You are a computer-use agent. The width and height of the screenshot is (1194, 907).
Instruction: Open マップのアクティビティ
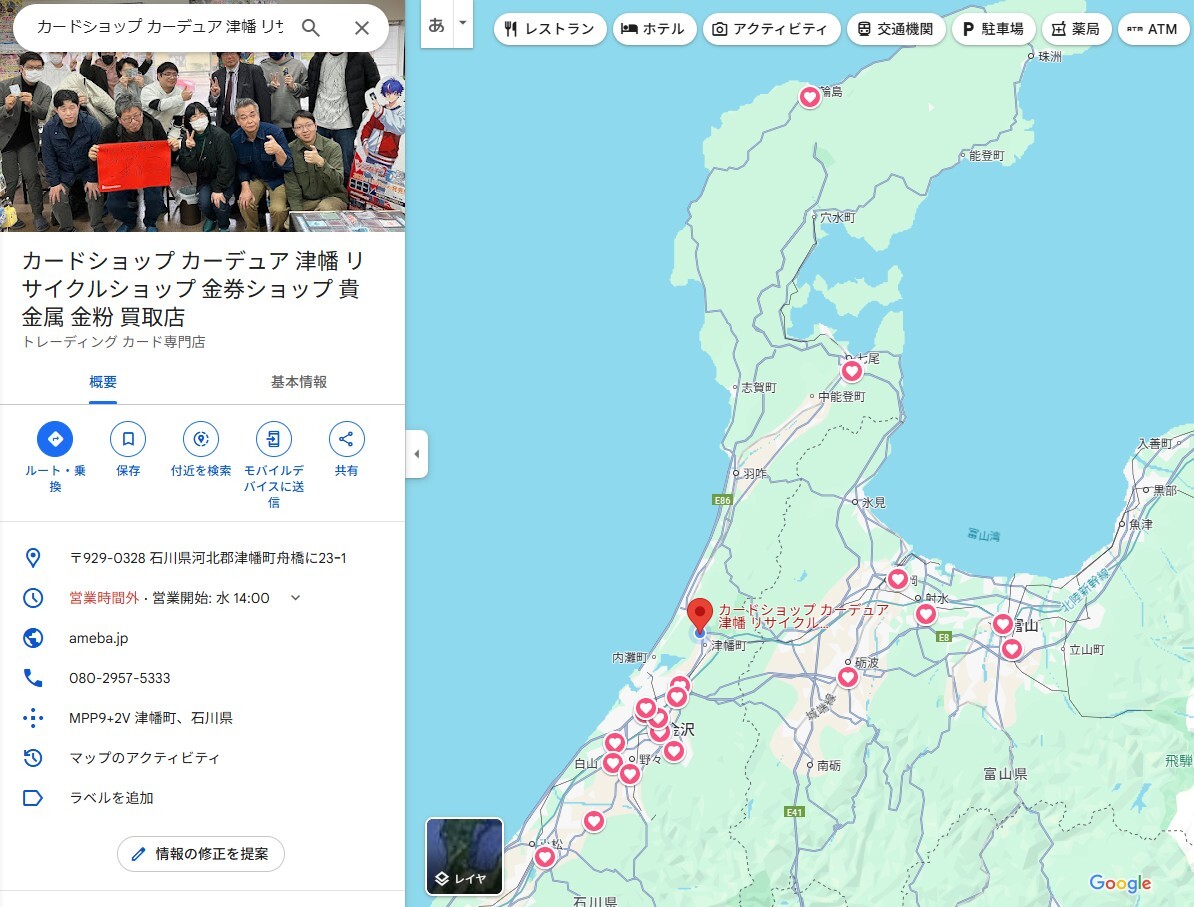(144, 758)
